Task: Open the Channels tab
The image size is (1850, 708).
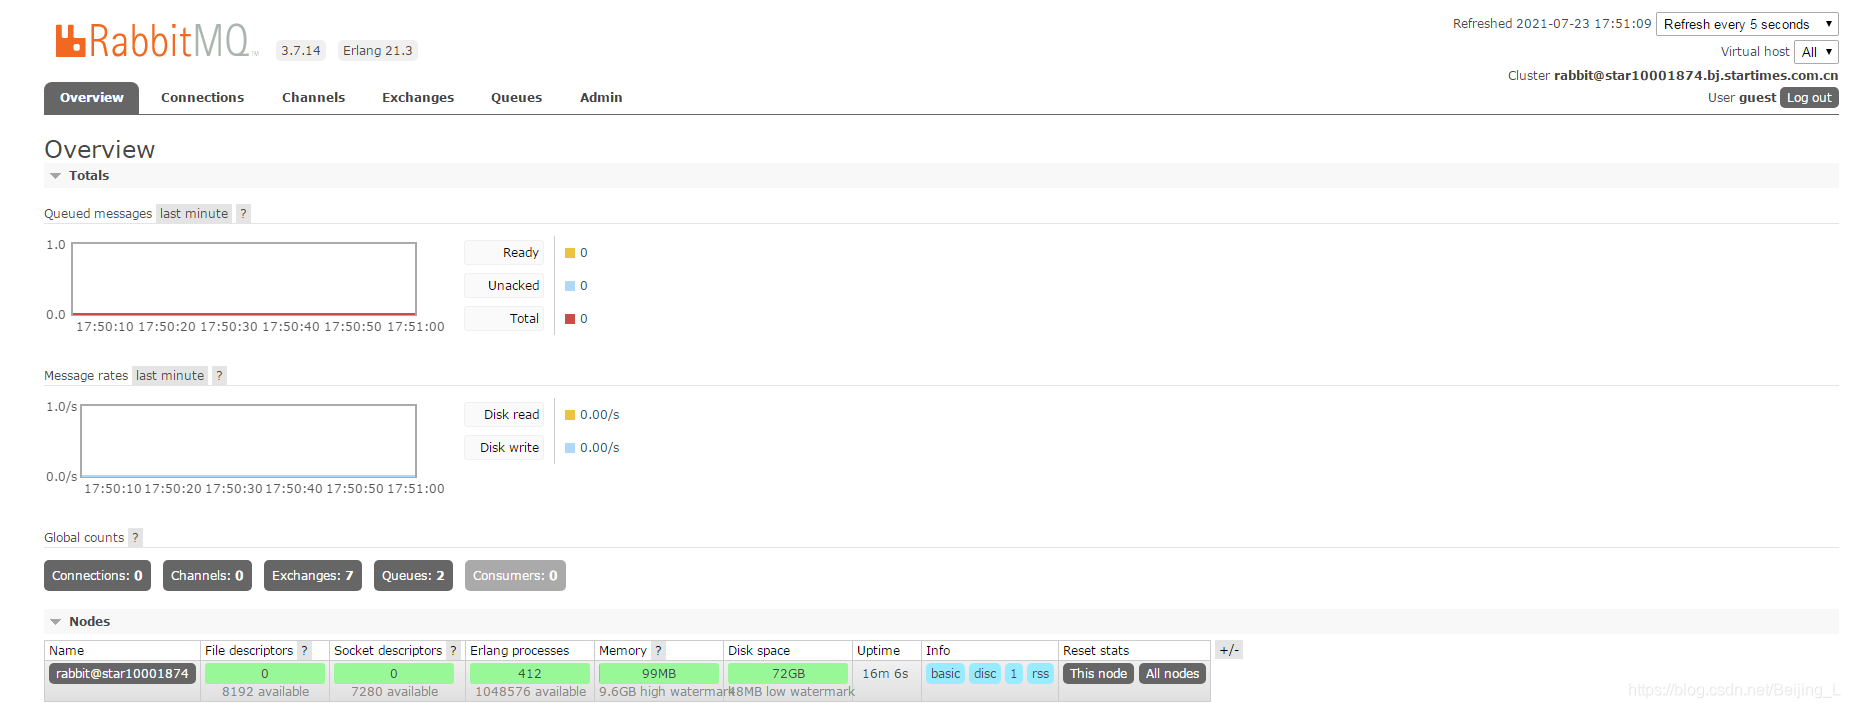Action: (313, 97)
